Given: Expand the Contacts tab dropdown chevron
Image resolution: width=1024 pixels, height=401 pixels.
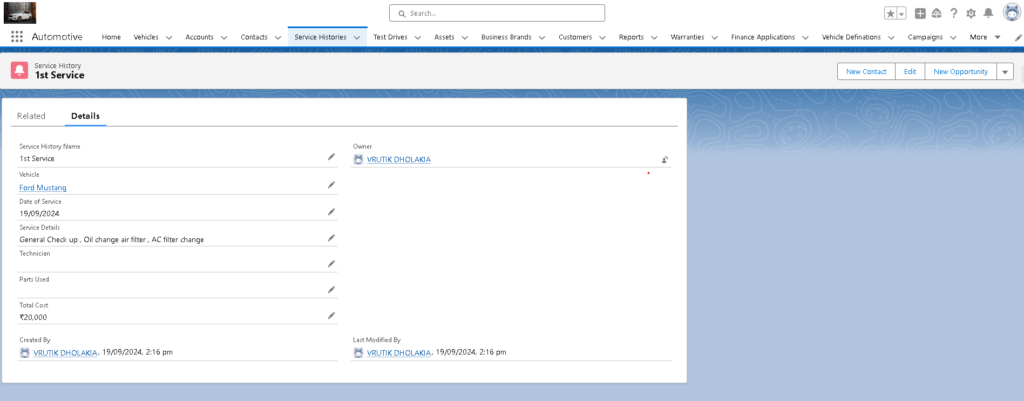Looking at the screenshot, I should tap(277, 37).
